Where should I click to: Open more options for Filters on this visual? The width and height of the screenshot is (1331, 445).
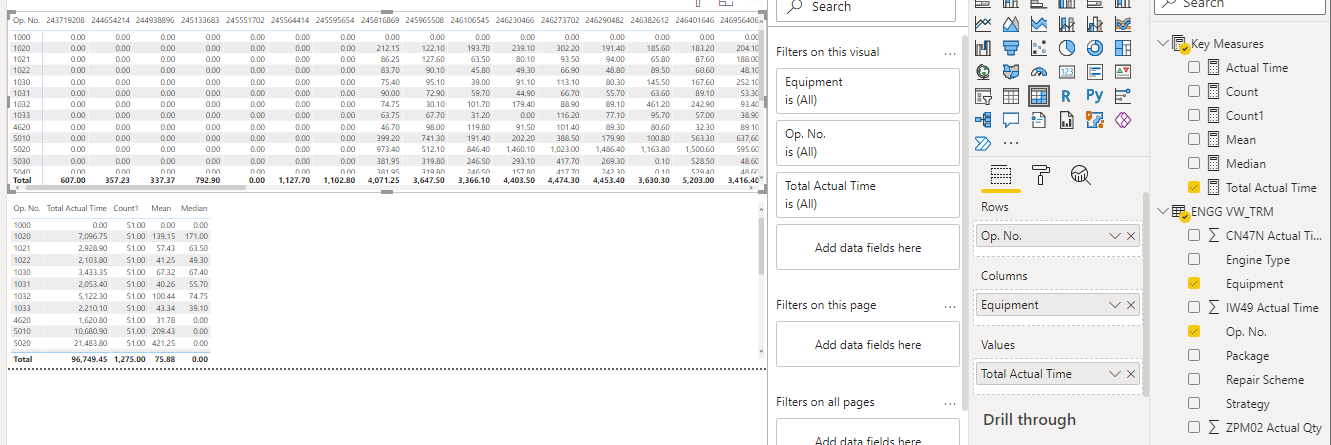tap(950, 52)
